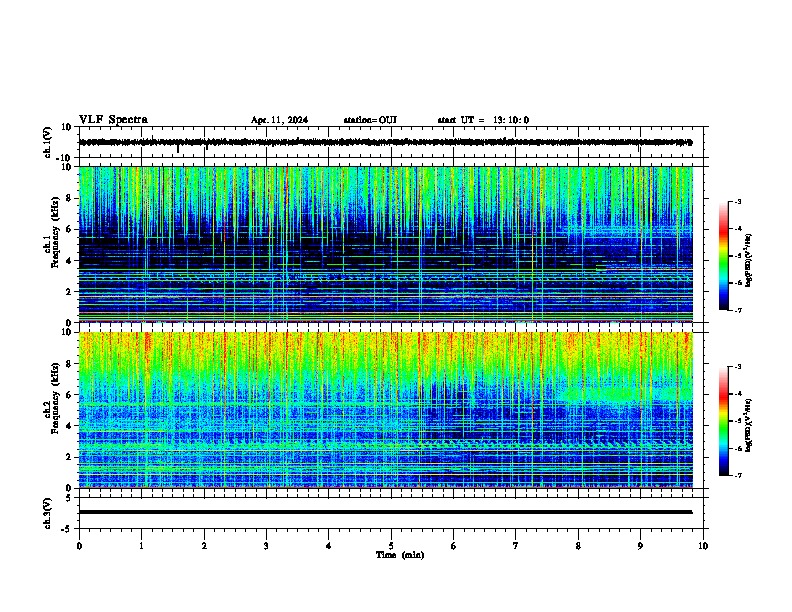
Task: Click the 'VLF Spectra' title text
Action: coord(113,120)
